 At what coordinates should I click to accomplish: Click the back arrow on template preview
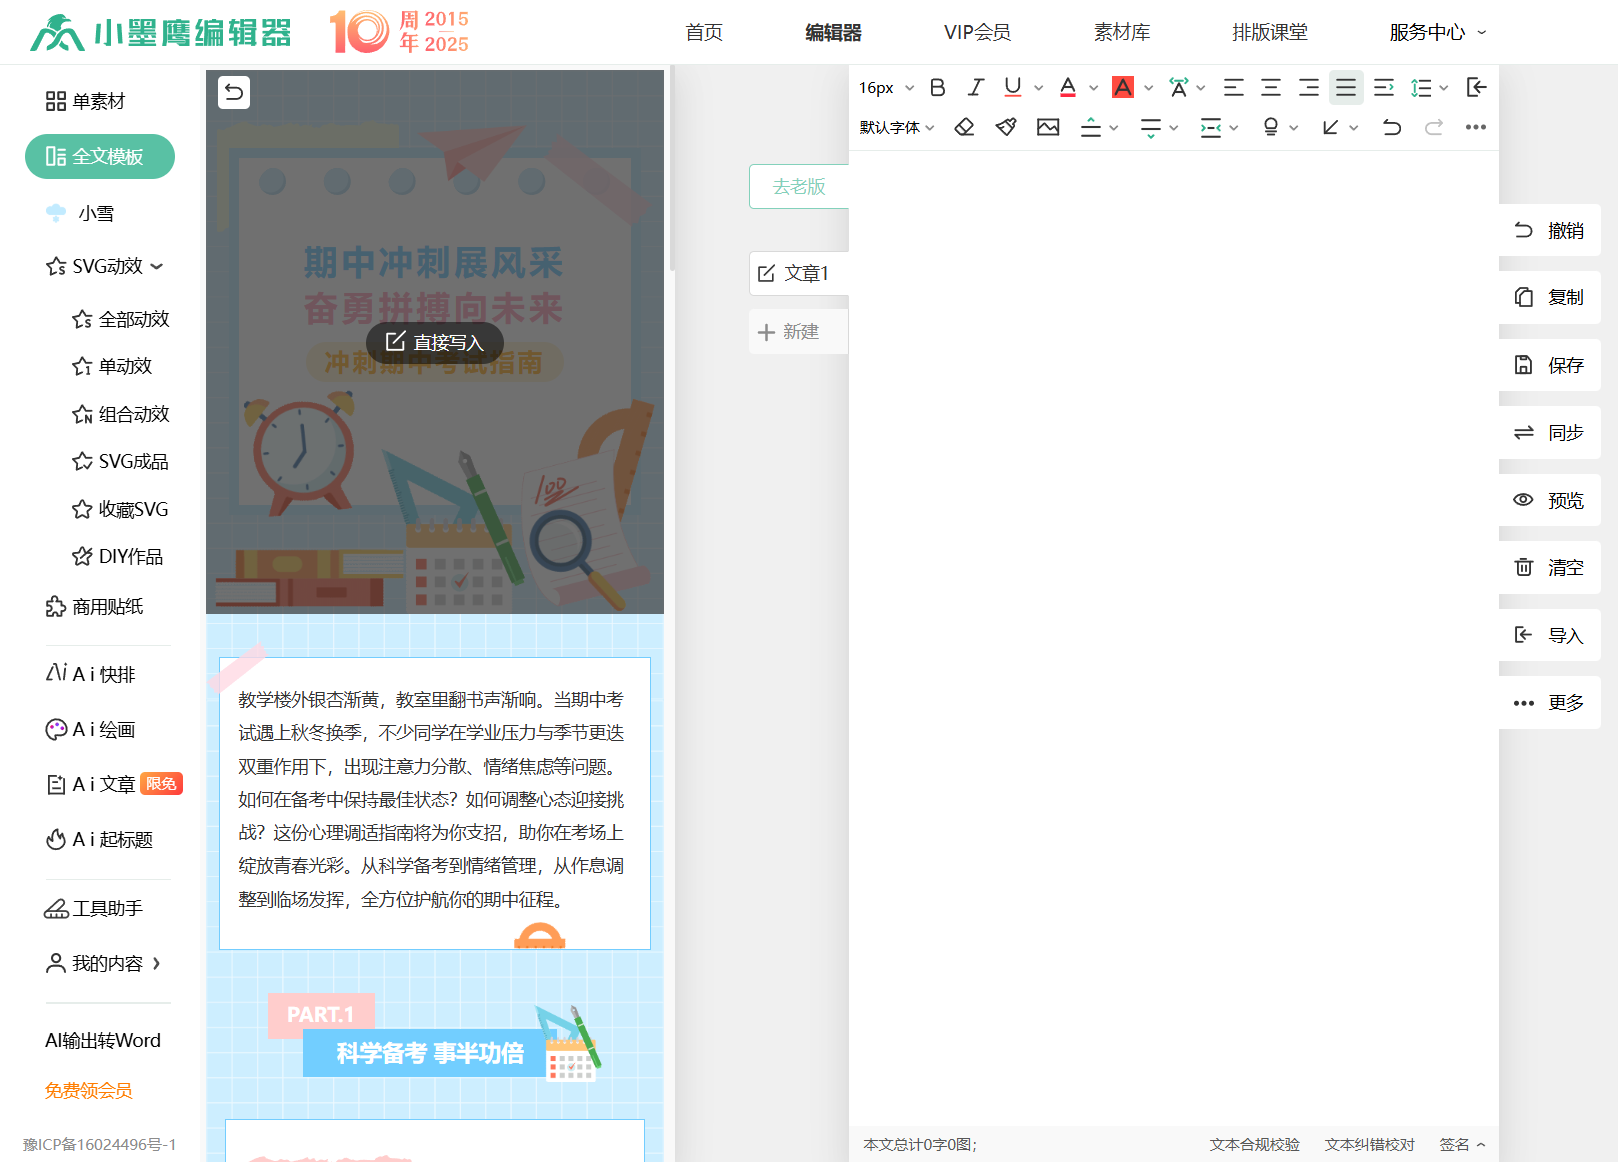pos(234,93)
